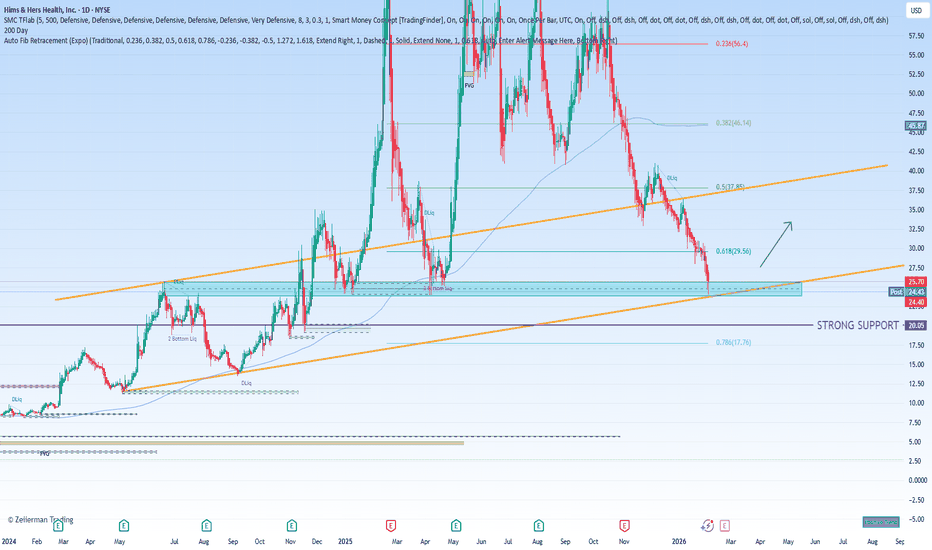Click the 0.618(29.56) Fibonacci level label
Viewport: 932px width, 550px height.
tap(733, 252)
